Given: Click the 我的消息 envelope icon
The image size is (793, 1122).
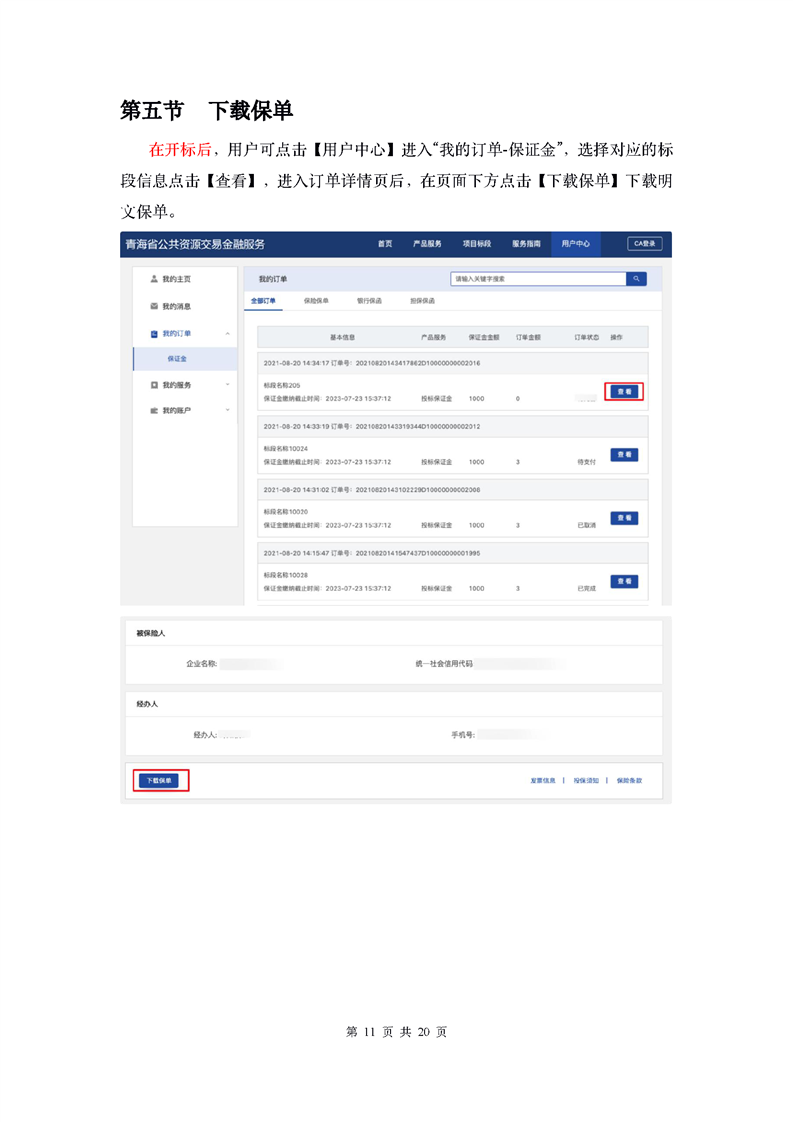Looking at the screenshot, I should (x=153, y=306).
